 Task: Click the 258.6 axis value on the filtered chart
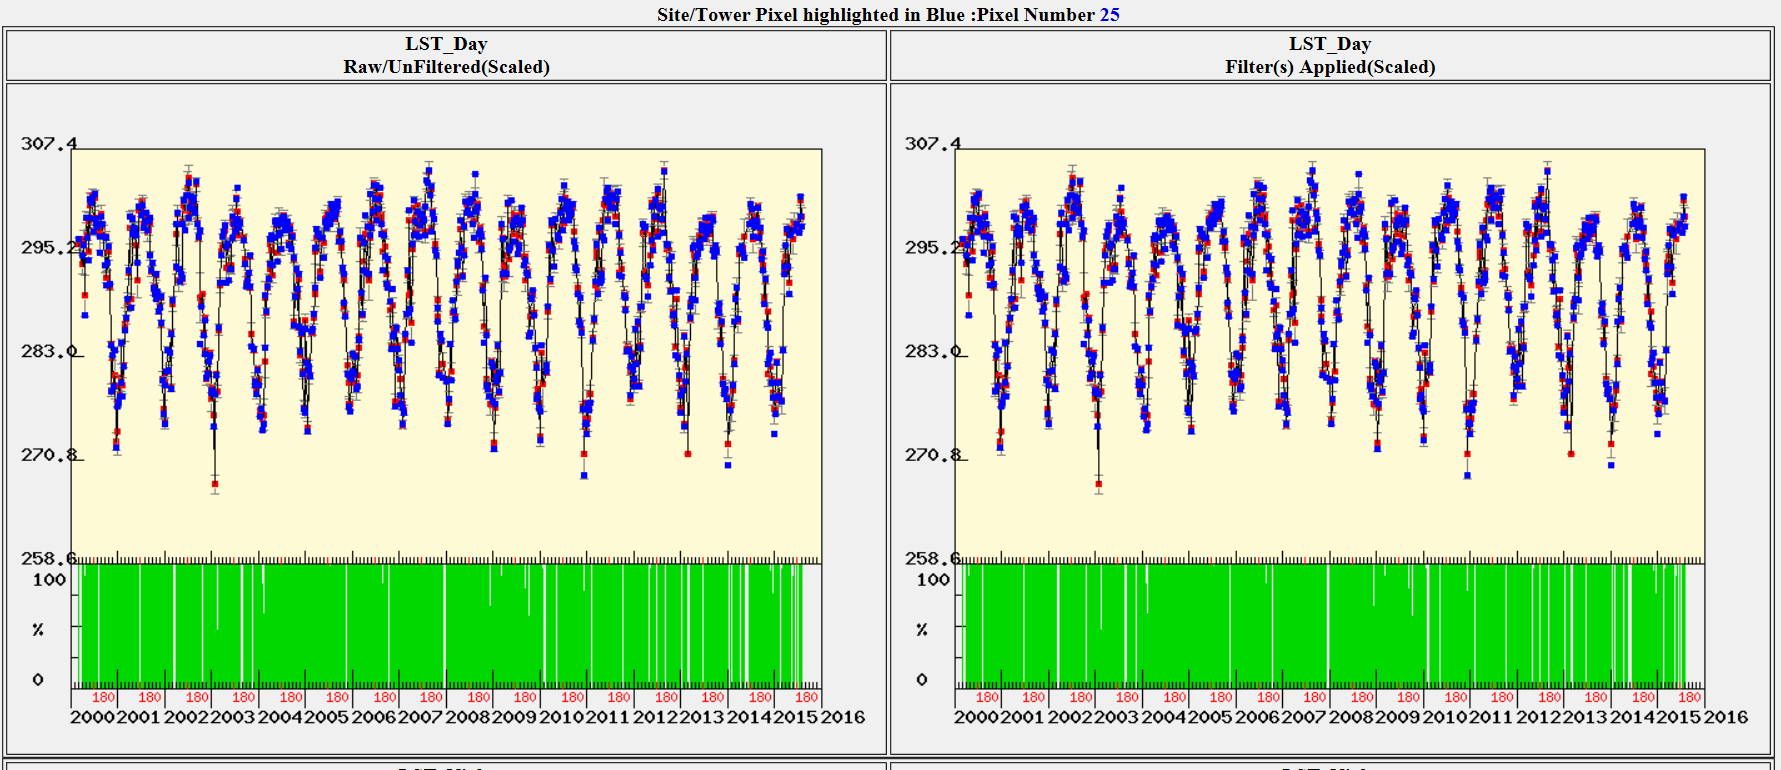(x=931, y=558)
